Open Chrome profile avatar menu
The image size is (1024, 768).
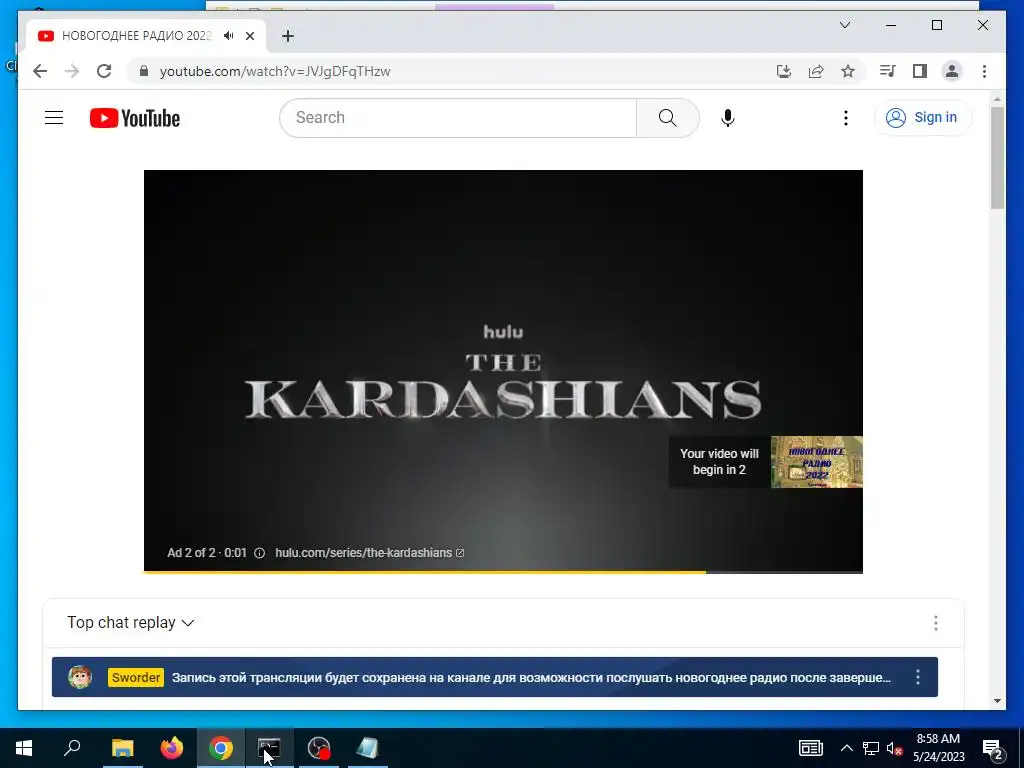pos(952,71)
